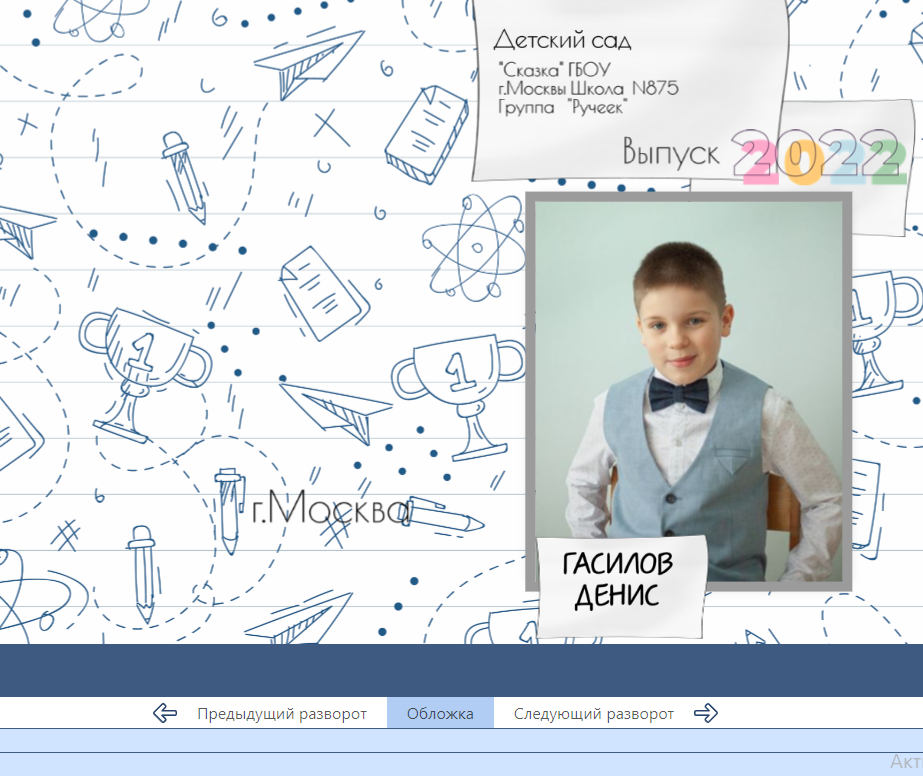This screenshot has width=923, height=776.
Task: Click the г.Москва text on the cover
Action: coord(332,510)
